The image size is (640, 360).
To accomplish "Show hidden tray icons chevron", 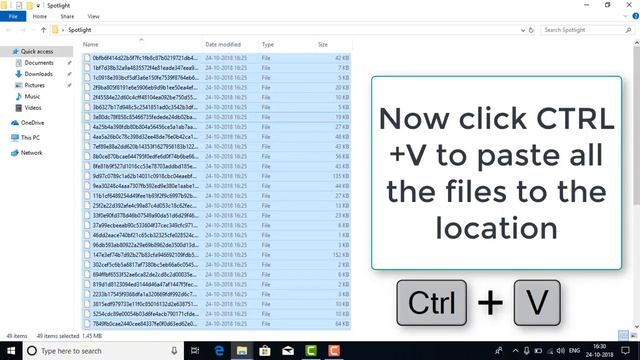I will (x=515, y=351).
